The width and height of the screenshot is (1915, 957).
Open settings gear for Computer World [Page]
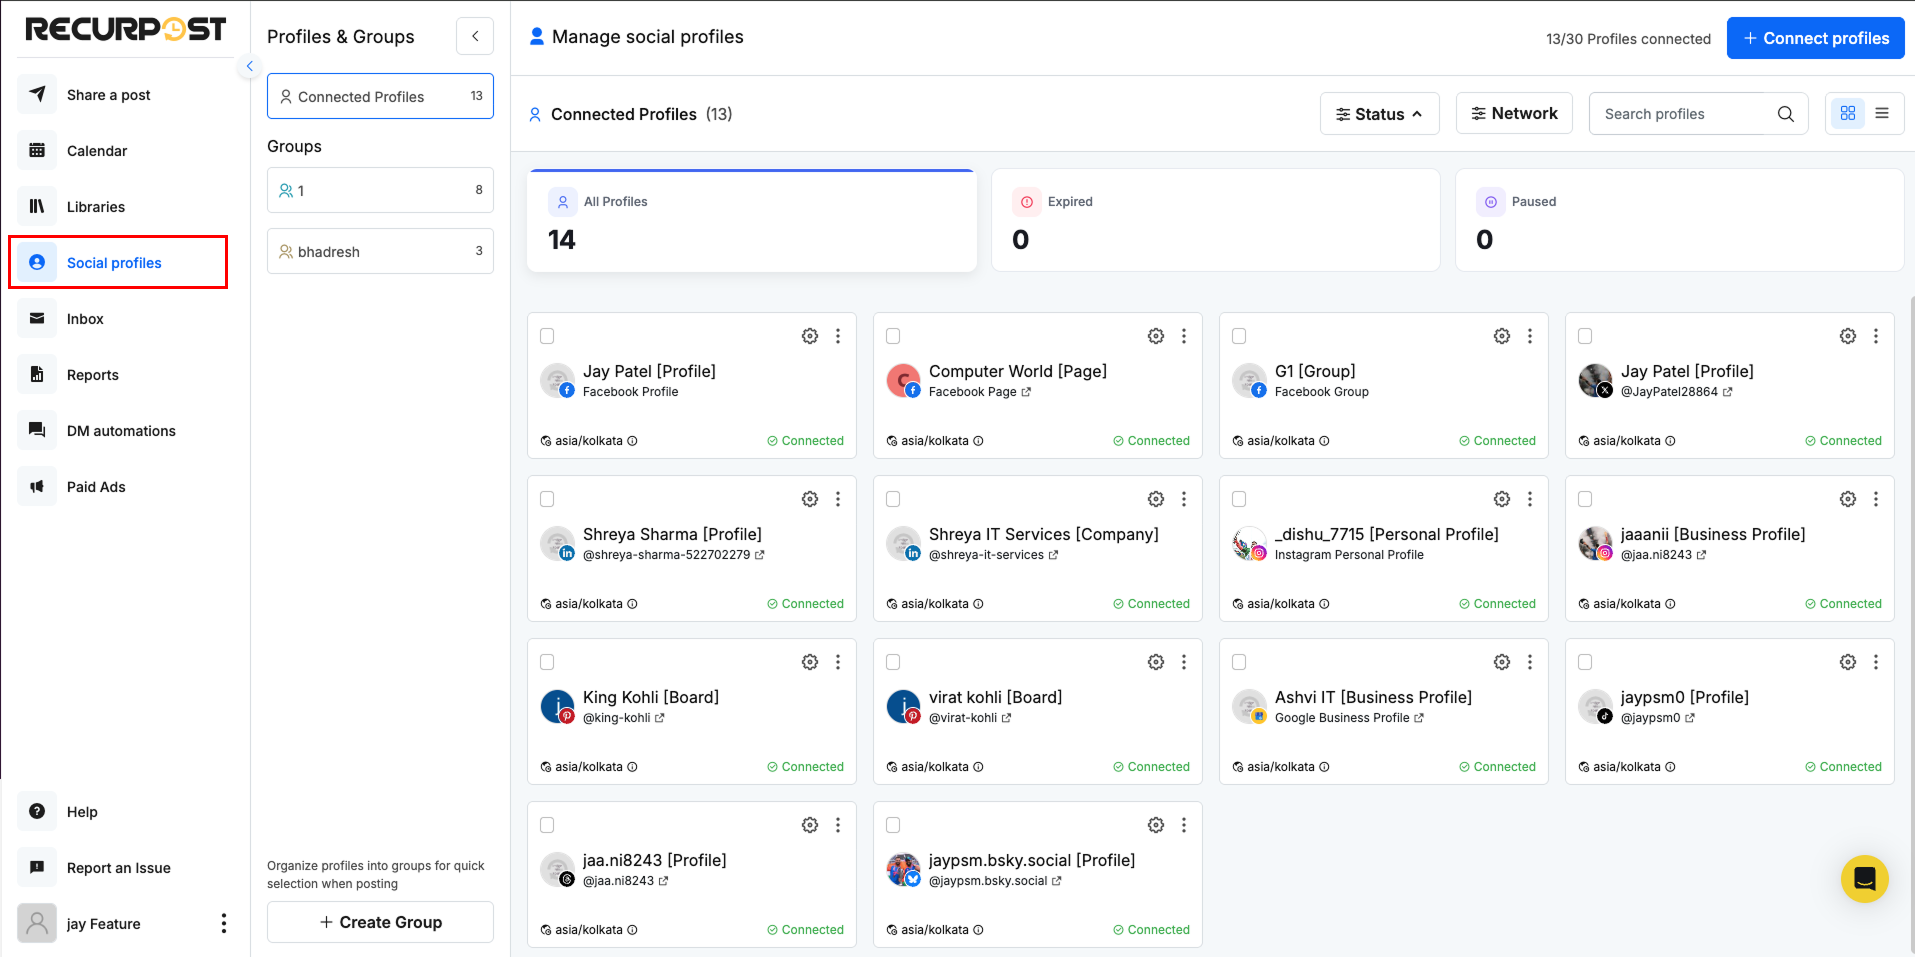click(1156, 336)
